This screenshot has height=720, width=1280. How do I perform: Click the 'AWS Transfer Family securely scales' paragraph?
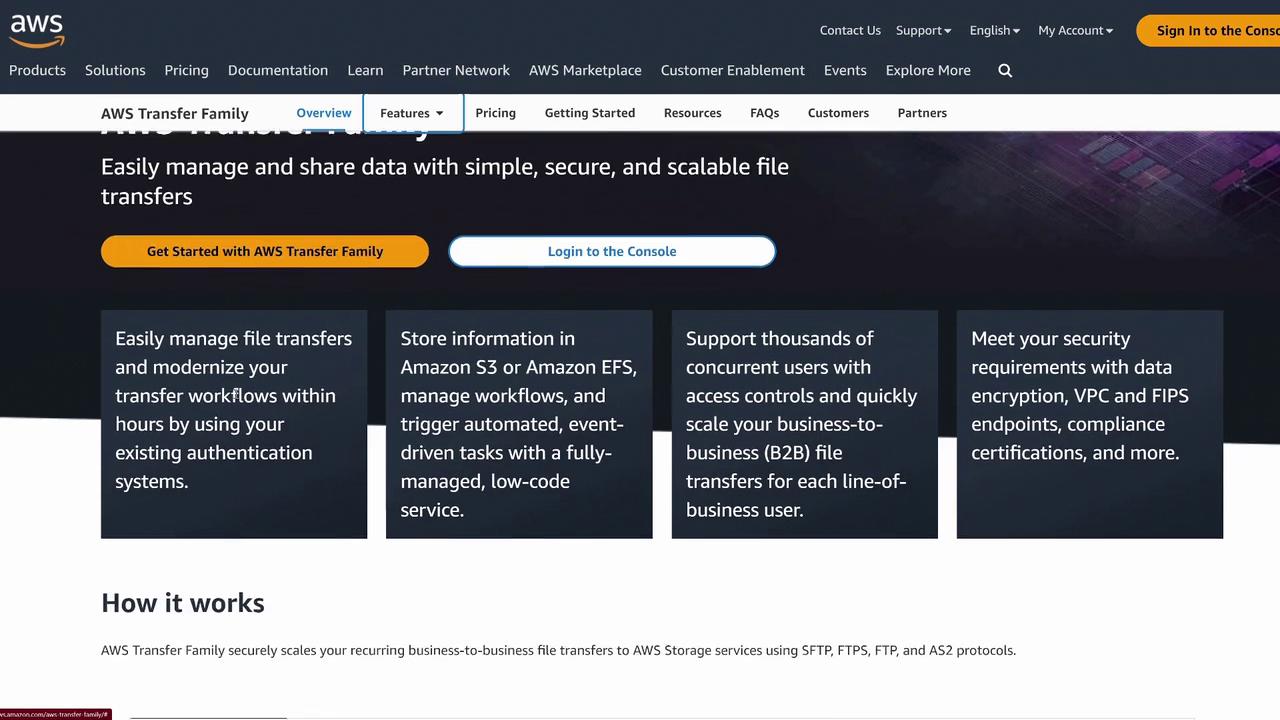pos(558,650)
